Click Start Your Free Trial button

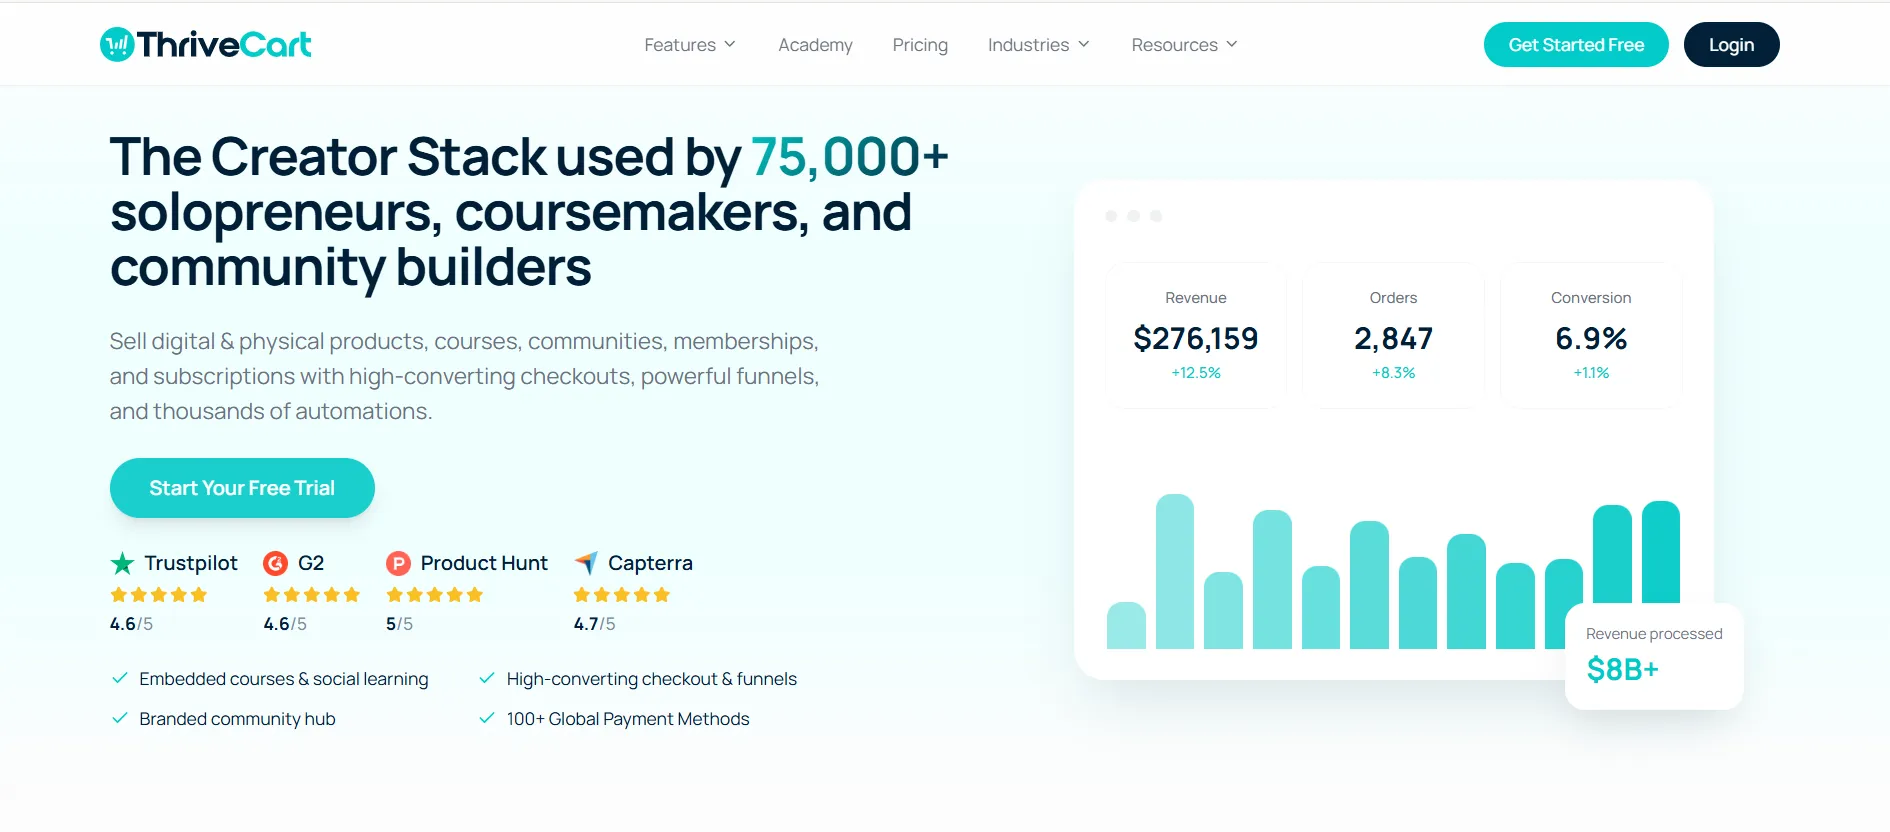coord(242,488)
